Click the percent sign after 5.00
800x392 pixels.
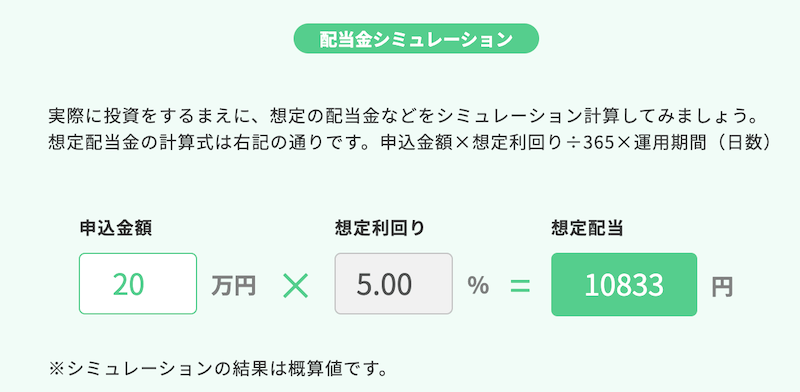[478, 286]
